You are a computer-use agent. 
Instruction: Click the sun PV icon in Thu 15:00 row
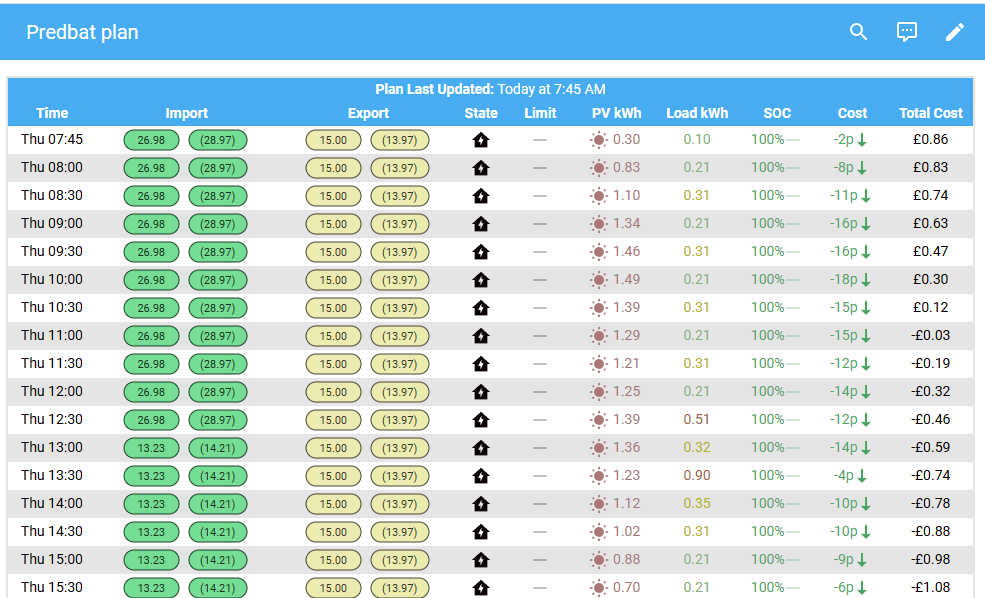pos(599,560)
